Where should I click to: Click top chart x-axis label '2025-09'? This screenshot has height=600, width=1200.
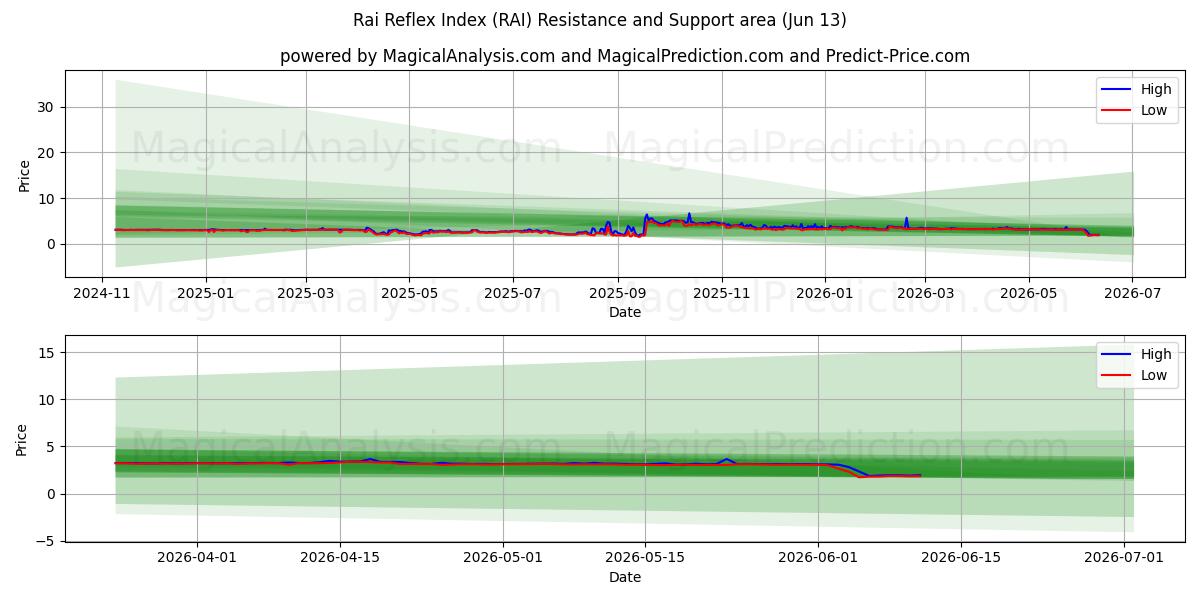tap(618, 294)
